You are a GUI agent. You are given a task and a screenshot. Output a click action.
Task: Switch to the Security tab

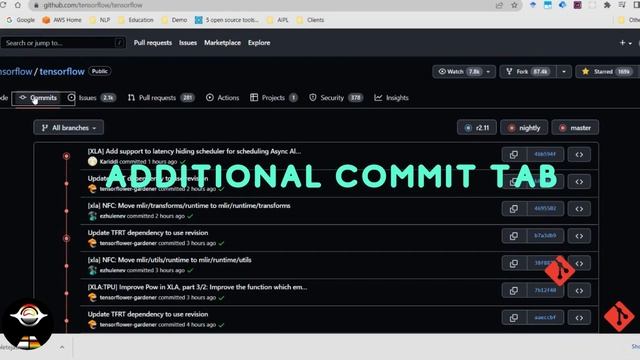(x=336, y=98)
